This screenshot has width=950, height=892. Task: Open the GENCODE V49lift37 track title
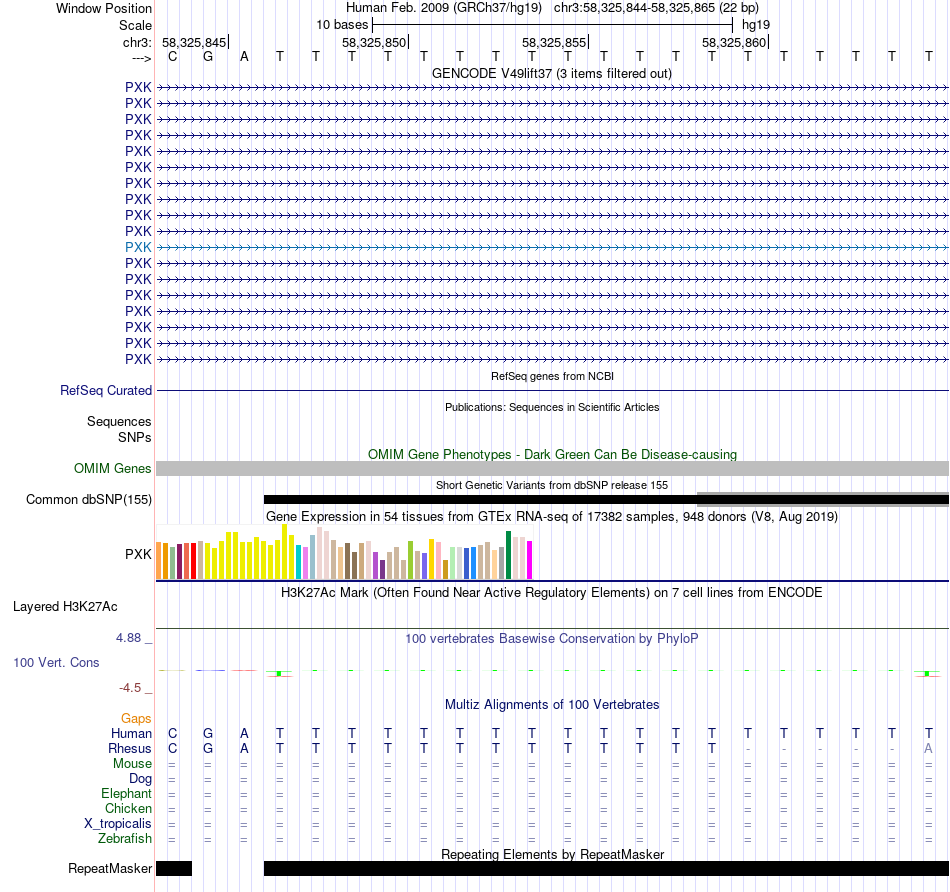coord(551,73)
